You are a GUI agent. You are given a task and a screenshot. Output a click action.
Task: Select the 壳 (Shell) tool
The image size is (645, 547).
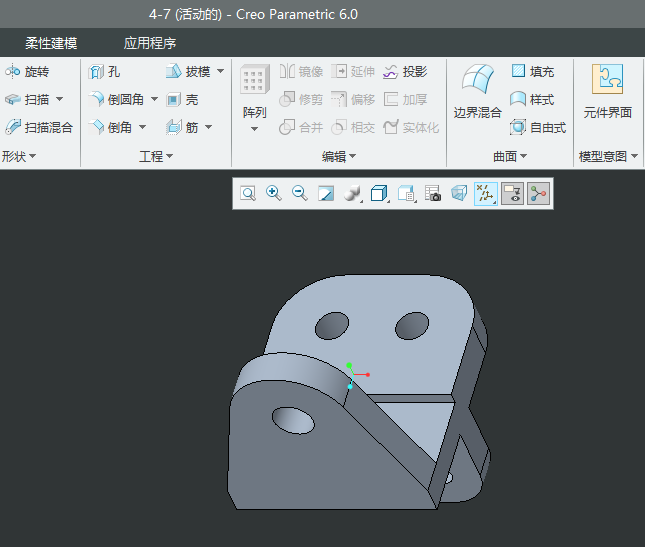182,99
